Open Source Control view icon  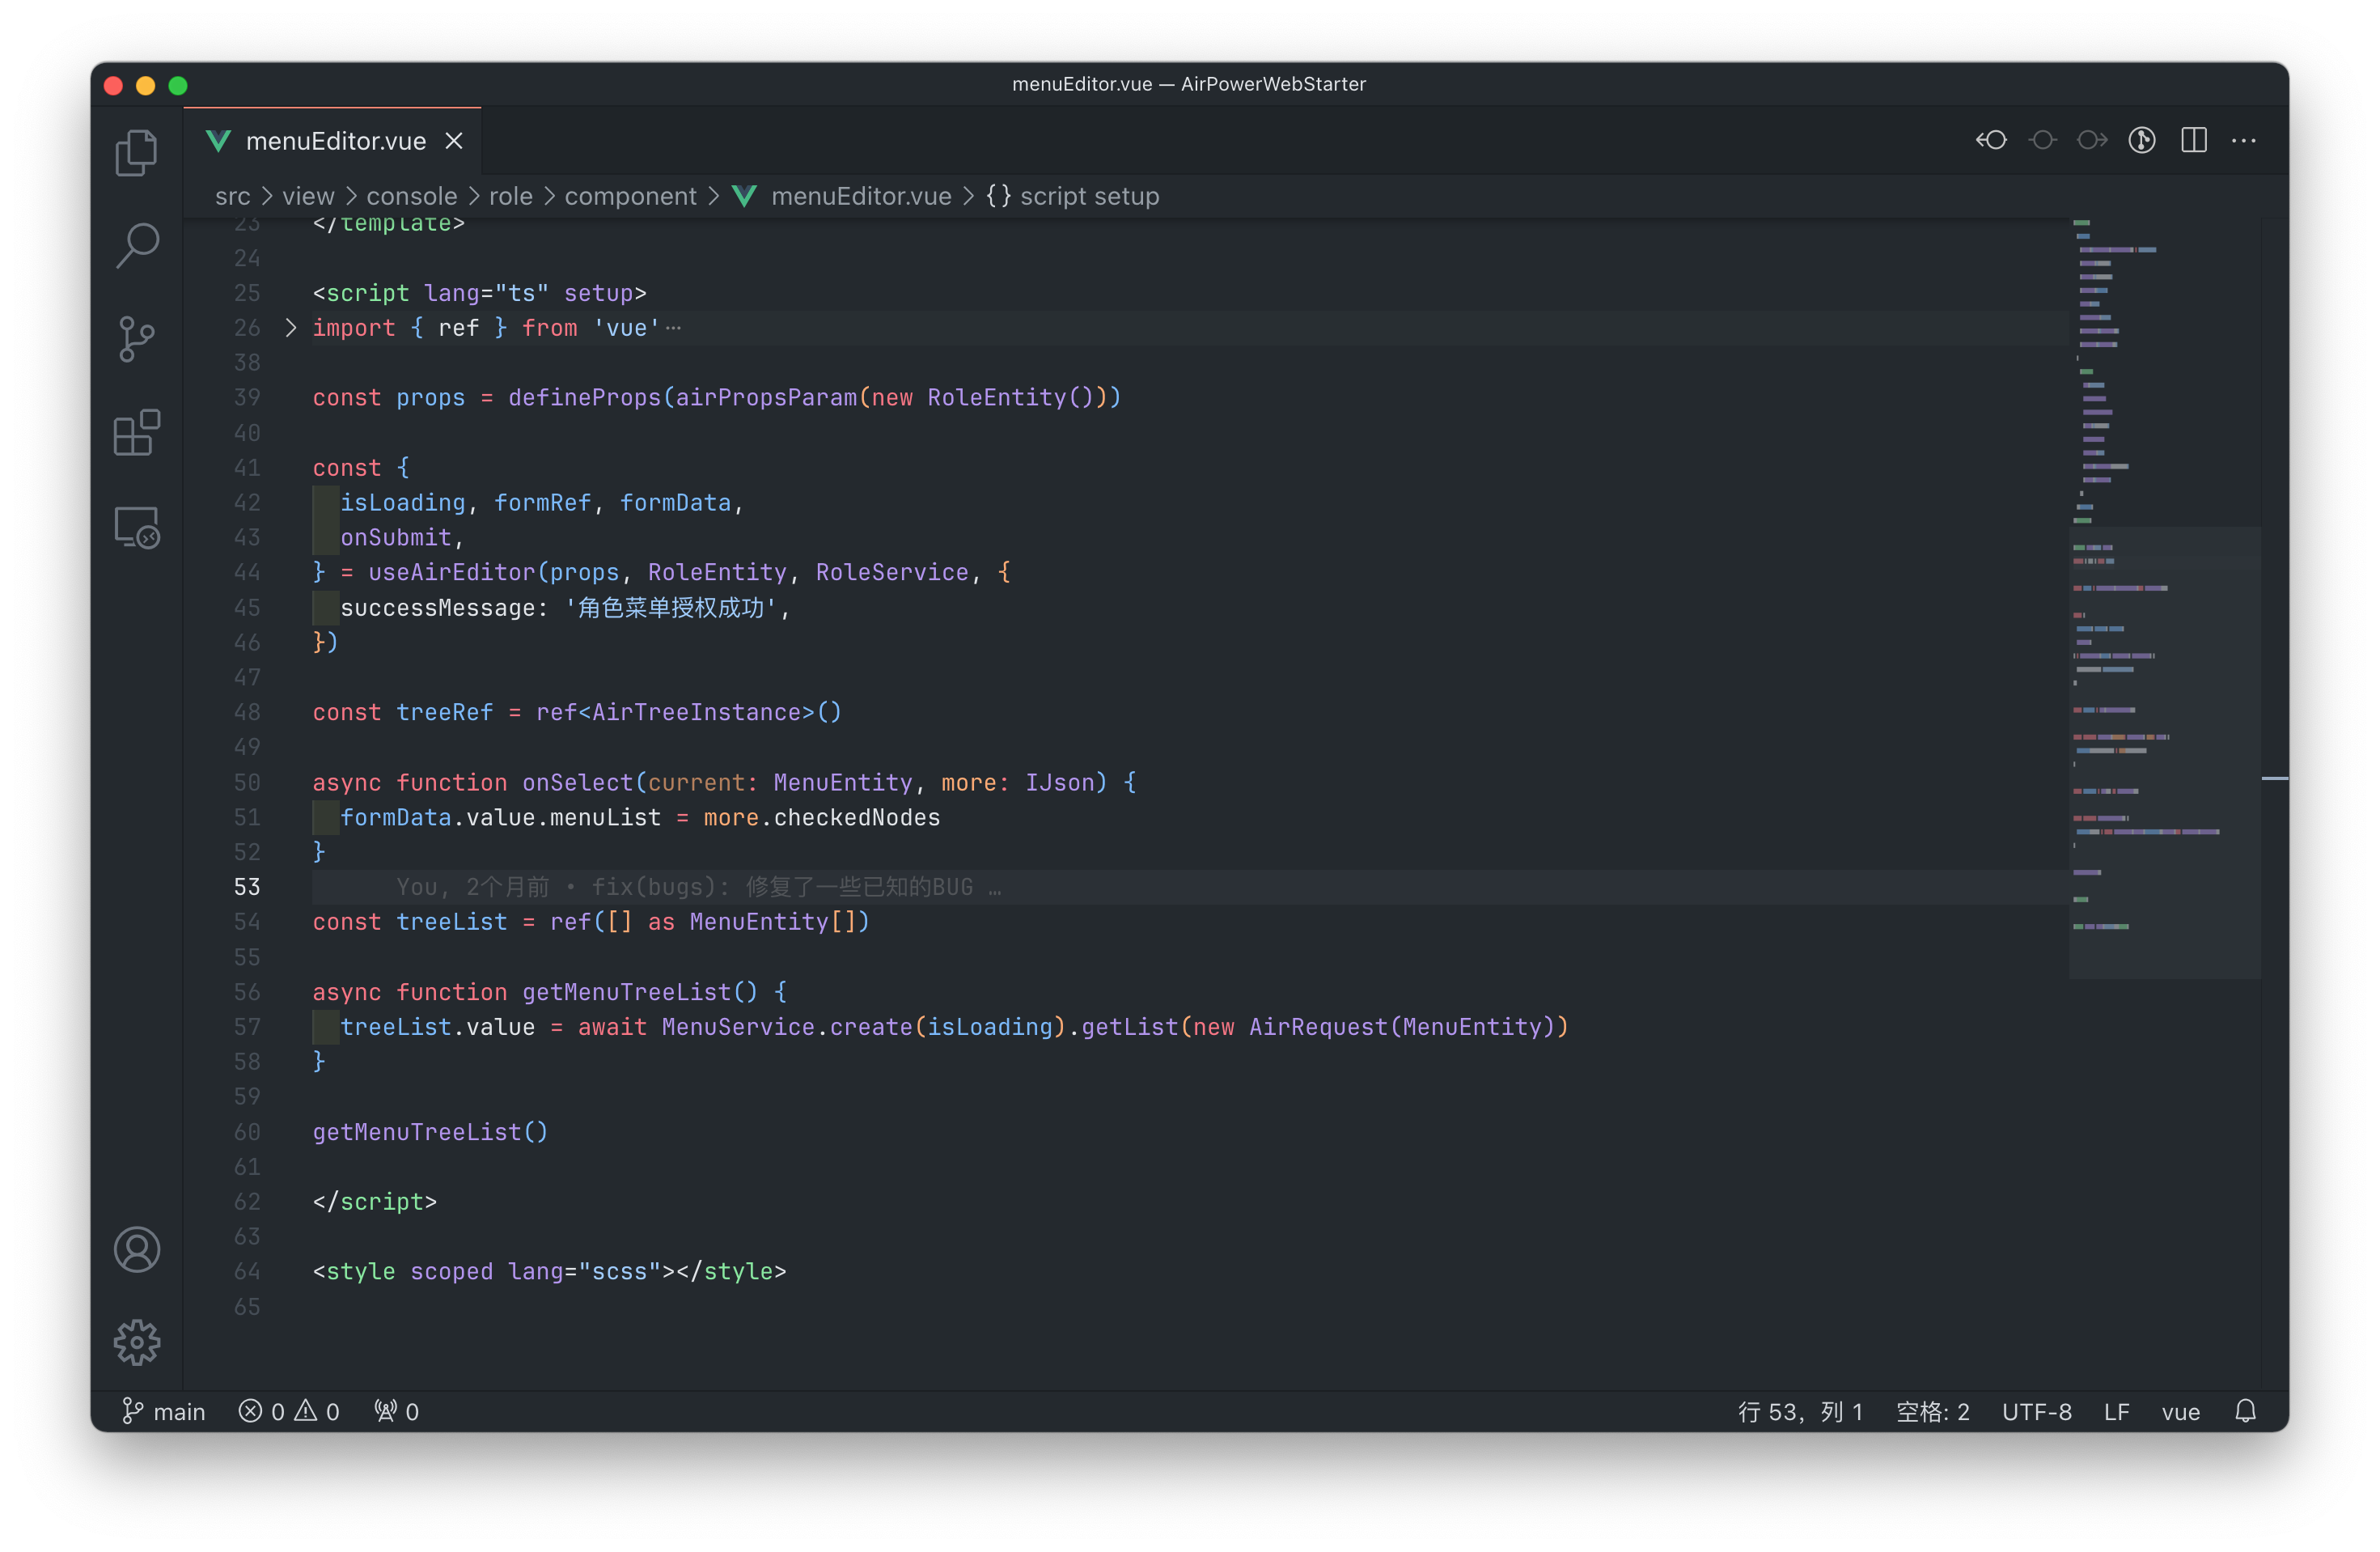tap(136, 338)
